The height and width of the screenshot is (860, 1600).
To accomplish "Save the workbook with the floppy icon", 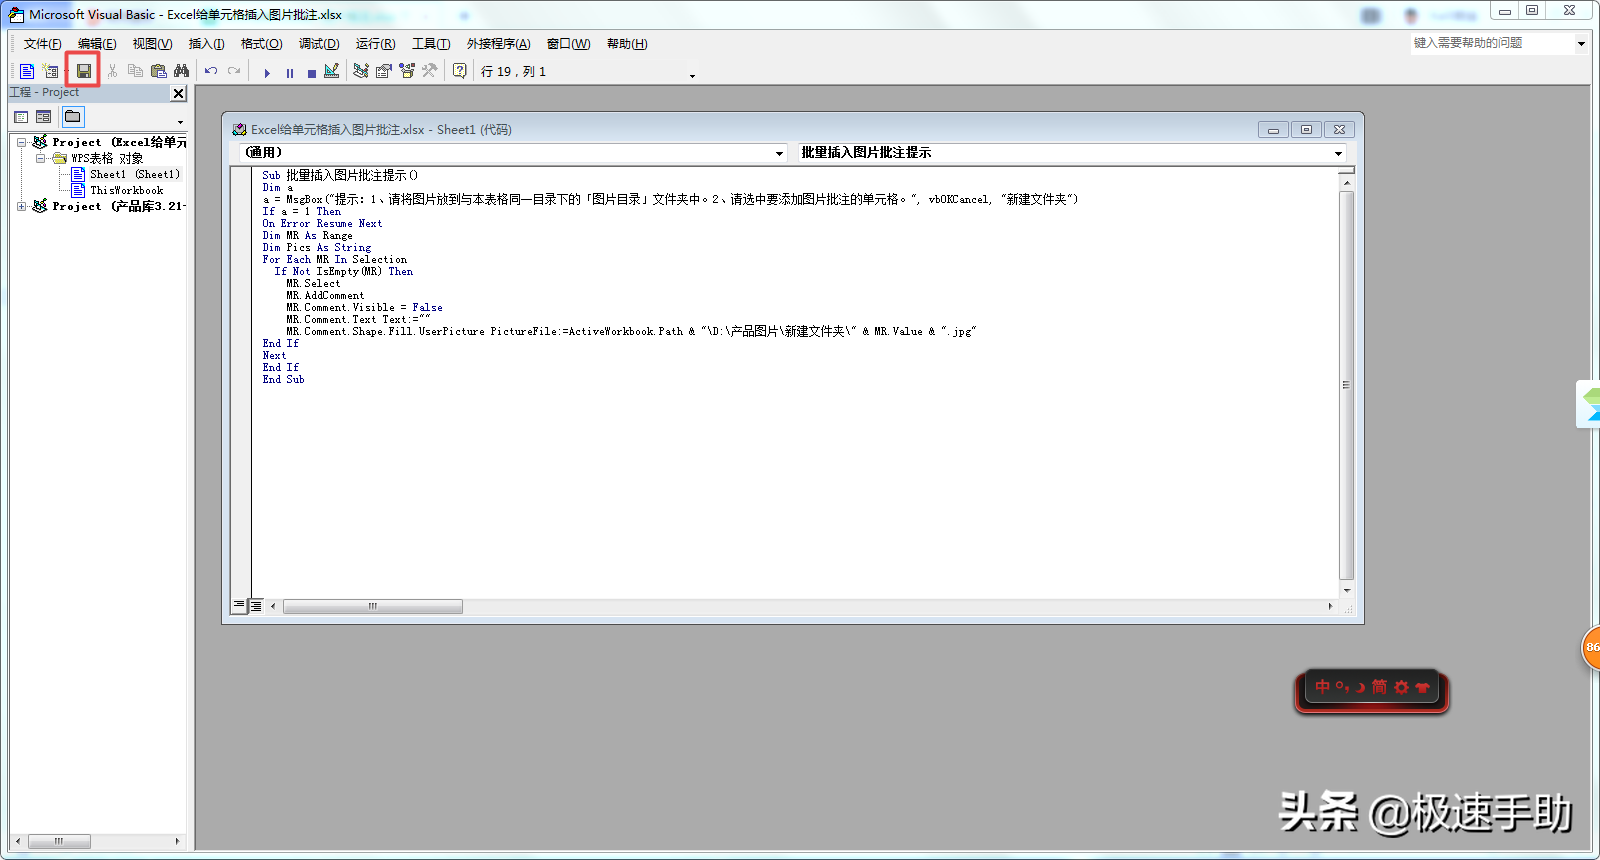I will 84,71.
